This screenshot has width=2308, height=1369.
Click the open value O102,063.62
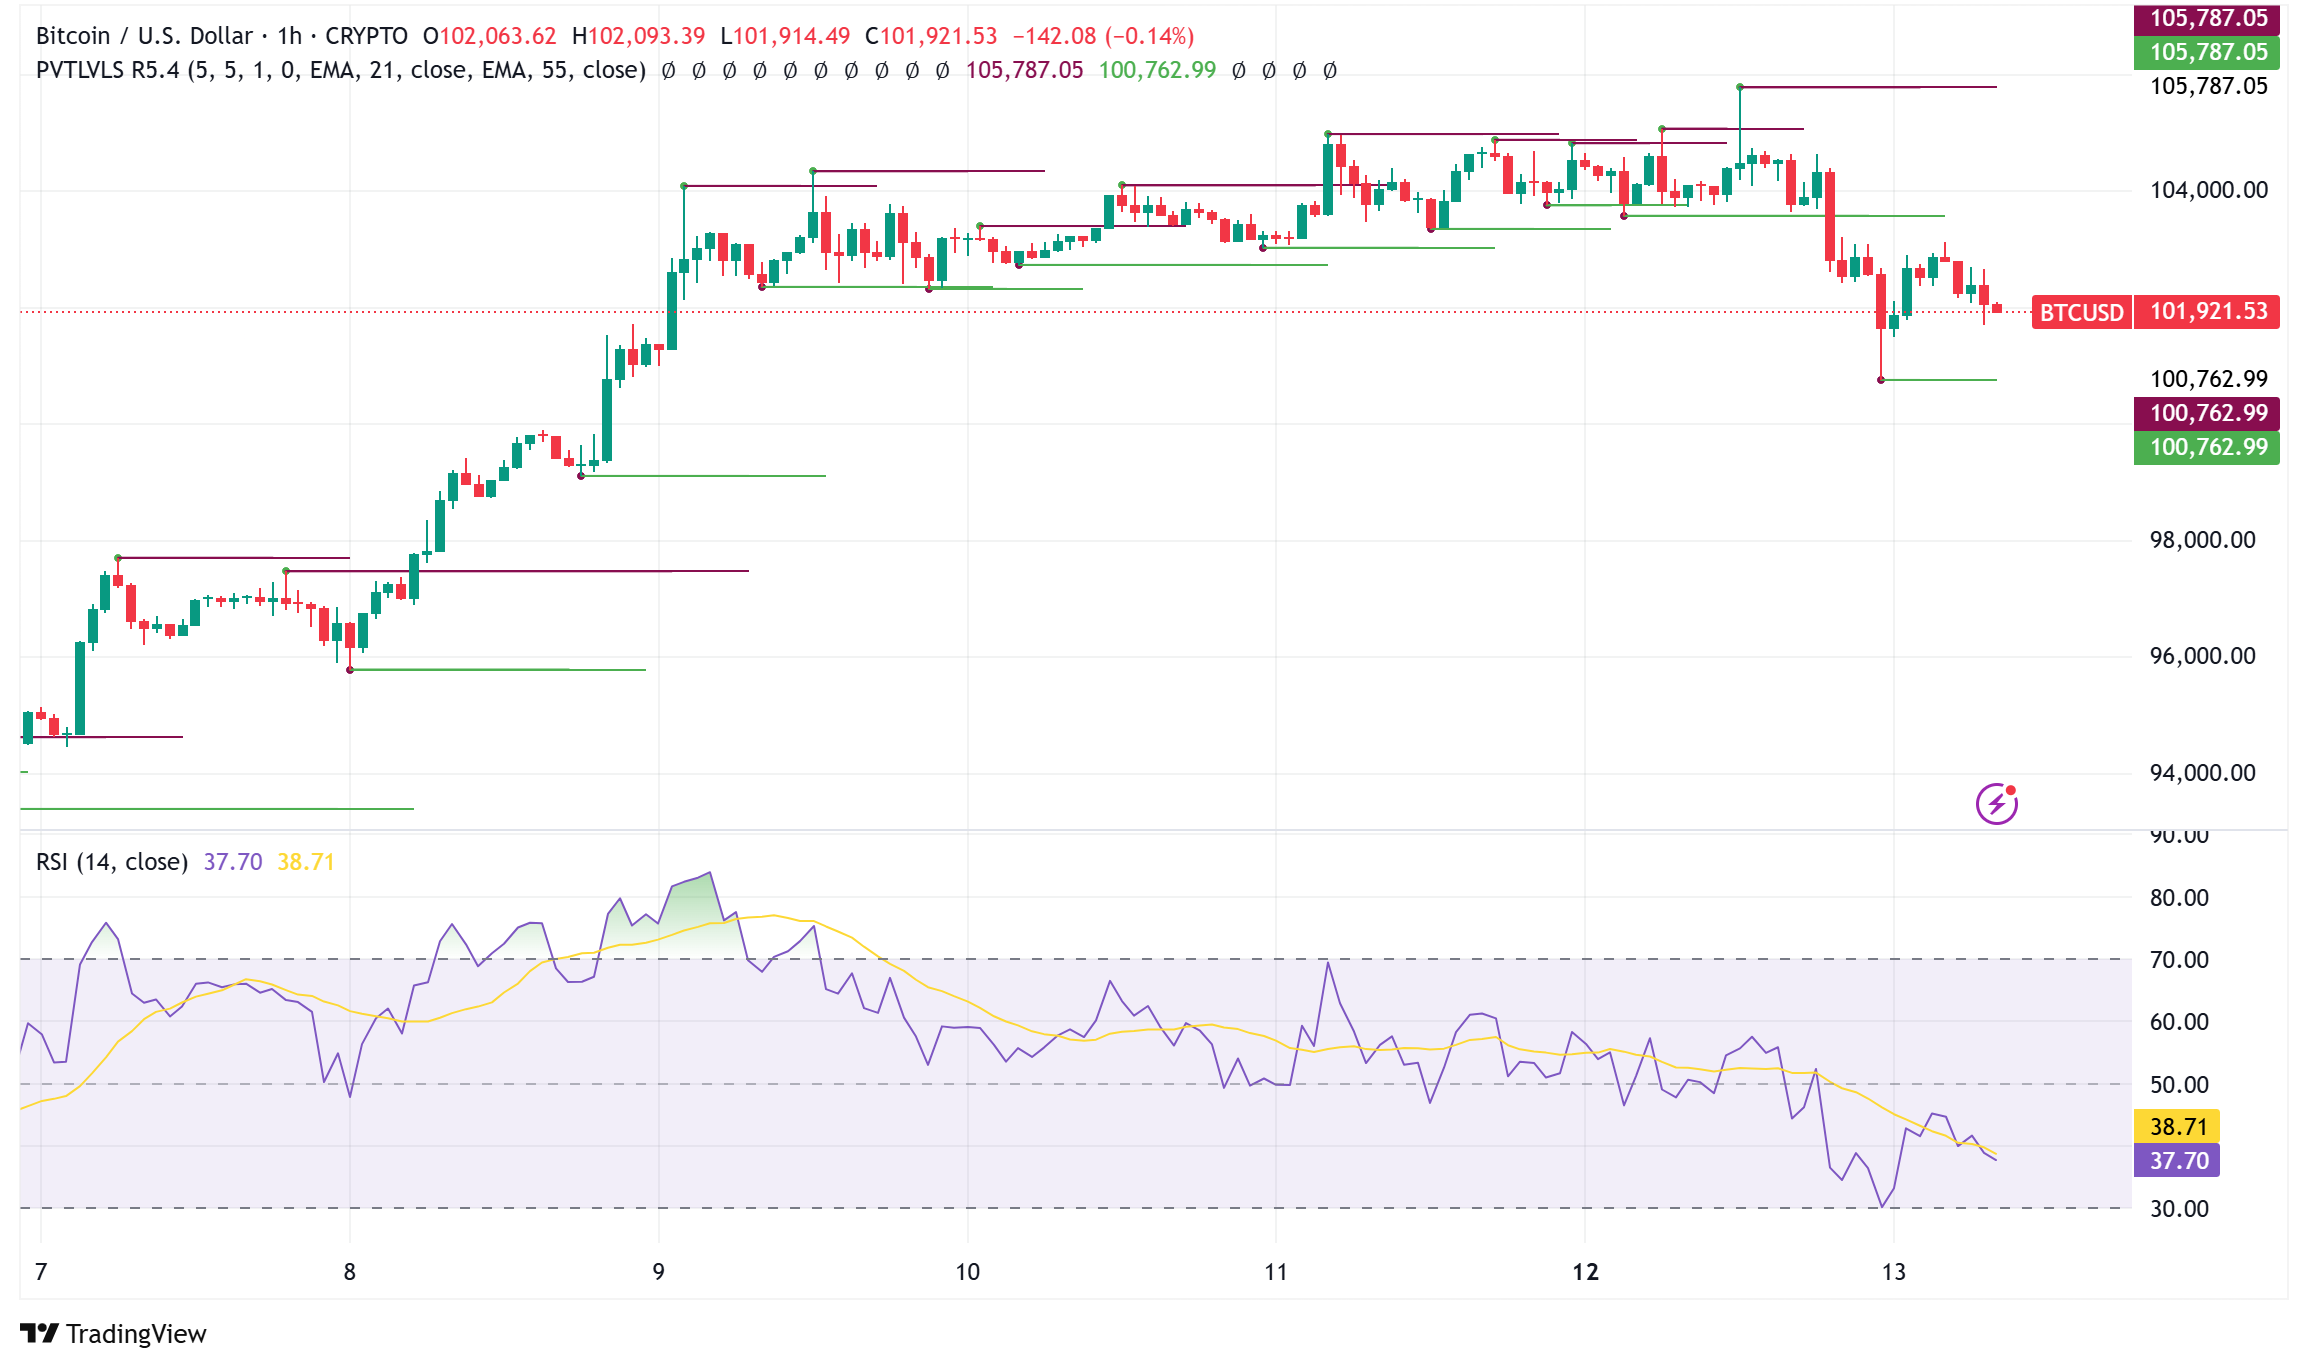pos(489,36)
